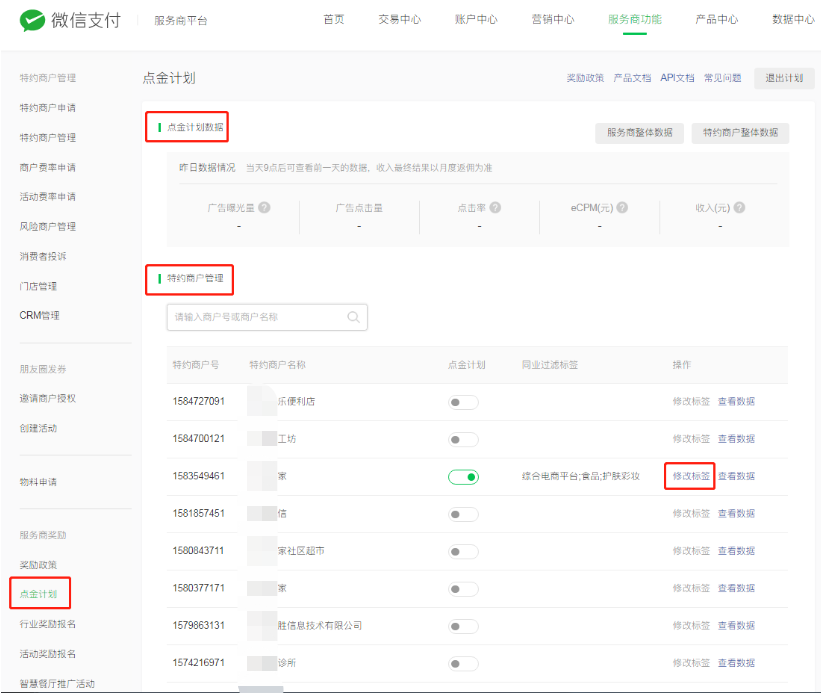Open the 产品文档 link
821x693 pixels.
tap(632, 78)
